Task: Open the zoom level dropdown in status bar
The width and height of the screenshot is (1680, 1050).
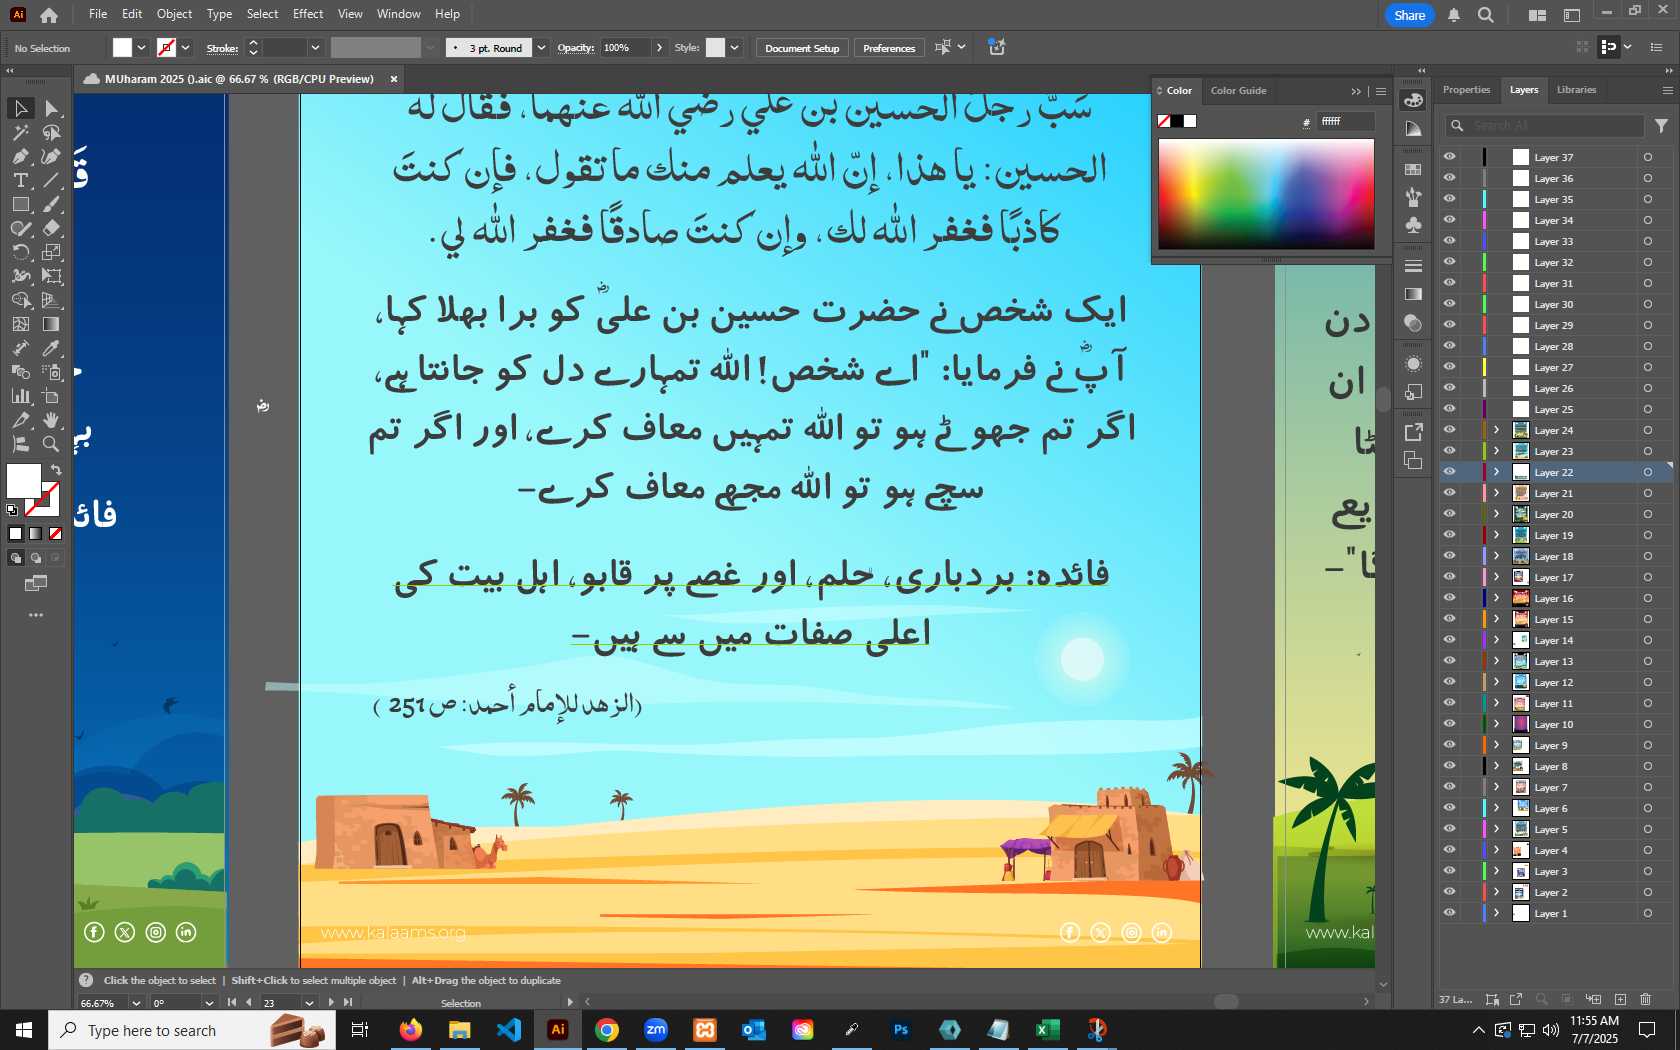Action: coord(136,1003)
